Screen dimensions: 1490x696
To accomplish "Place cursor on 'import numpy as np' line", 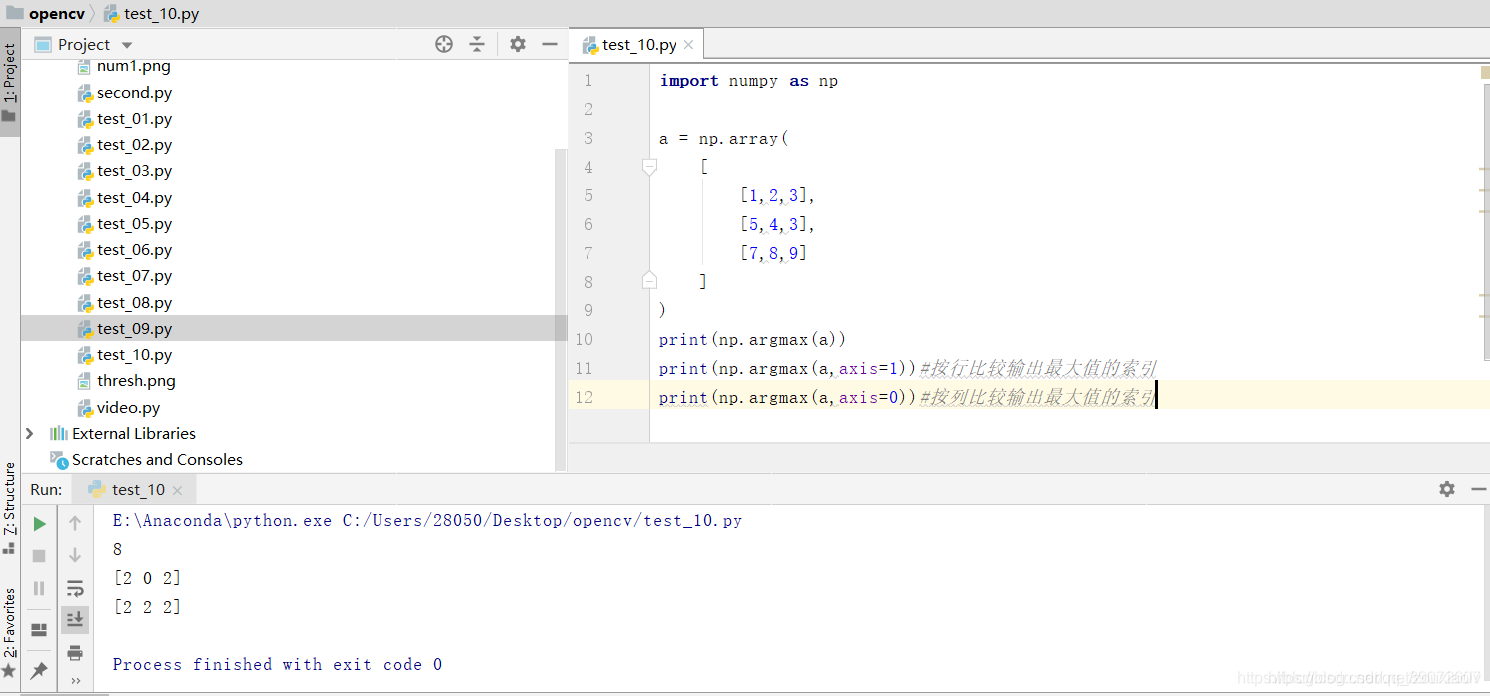I will click(748, 81).
